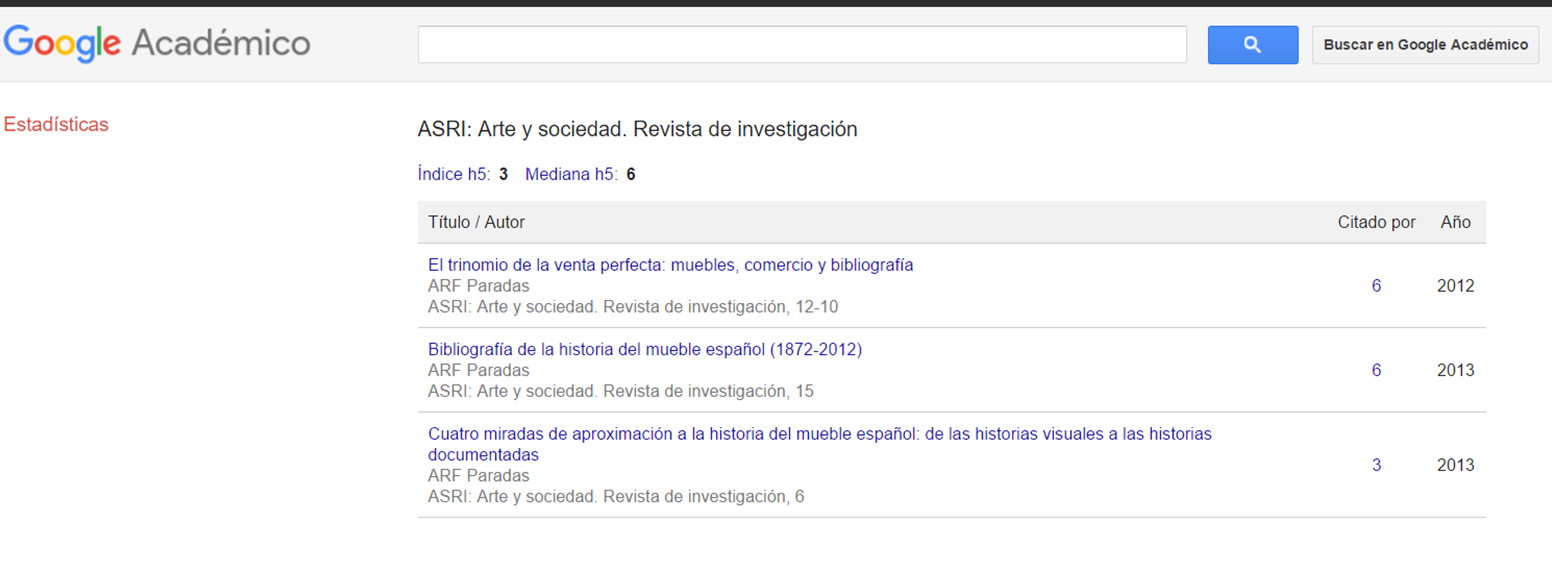Screen dimensions: 1552x580
Task: Click the journal reference ending in 6
Action: pyautogui.click(x=616, y=496)
